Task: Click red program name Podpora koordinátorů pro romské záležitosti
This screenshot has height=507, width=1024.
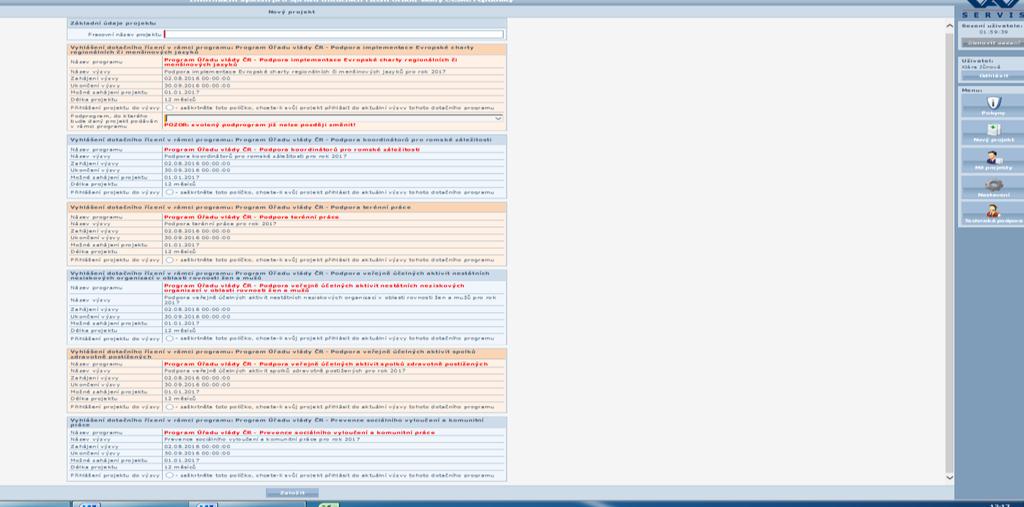Action: click(x=291, y=150)
